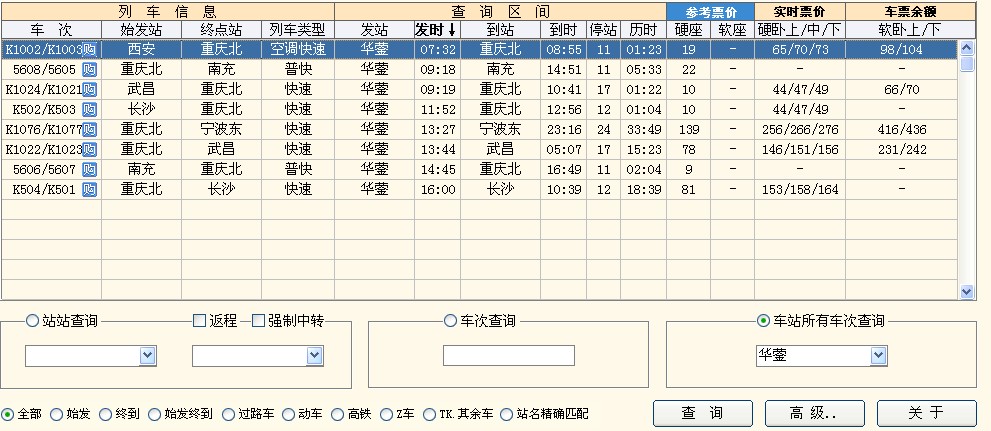The image size is (991, 431).
Task: Click the 33:49 duration cell
Action: click(x=643, y=130)
